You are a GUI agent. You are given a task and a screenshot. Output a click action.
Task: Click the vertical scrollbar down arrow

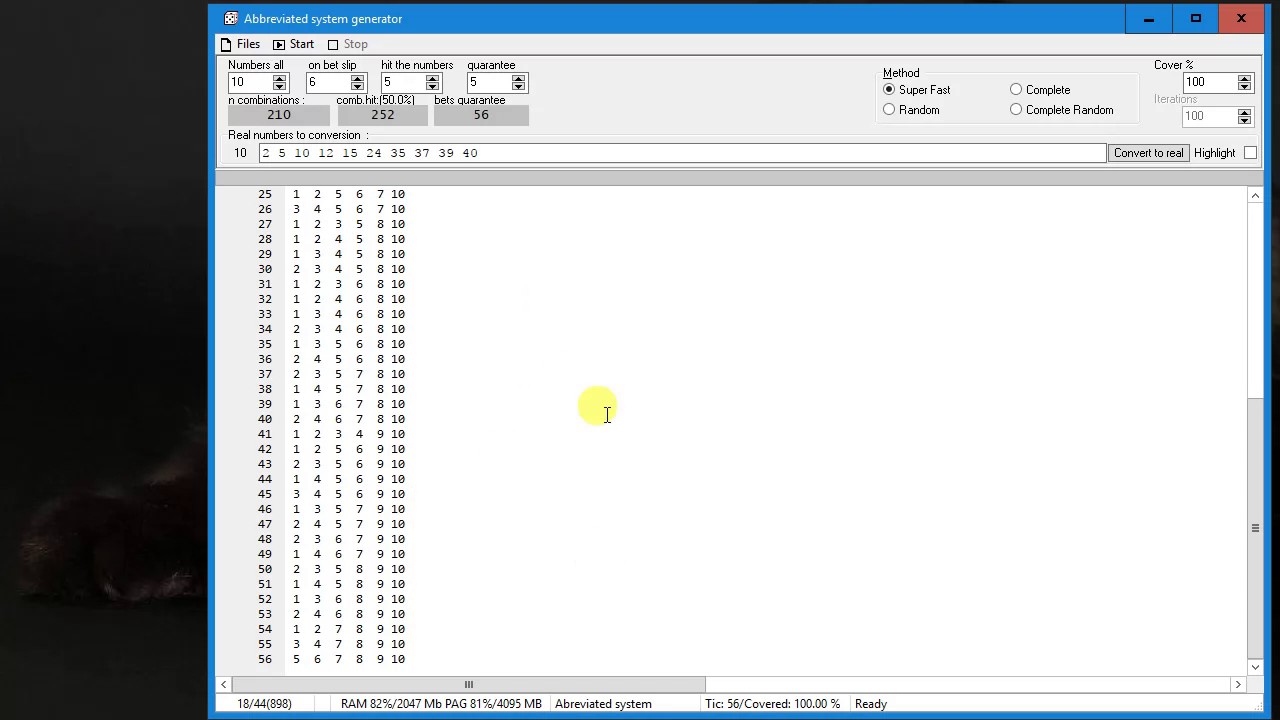pyautogui.click(x=1255, y=667)
